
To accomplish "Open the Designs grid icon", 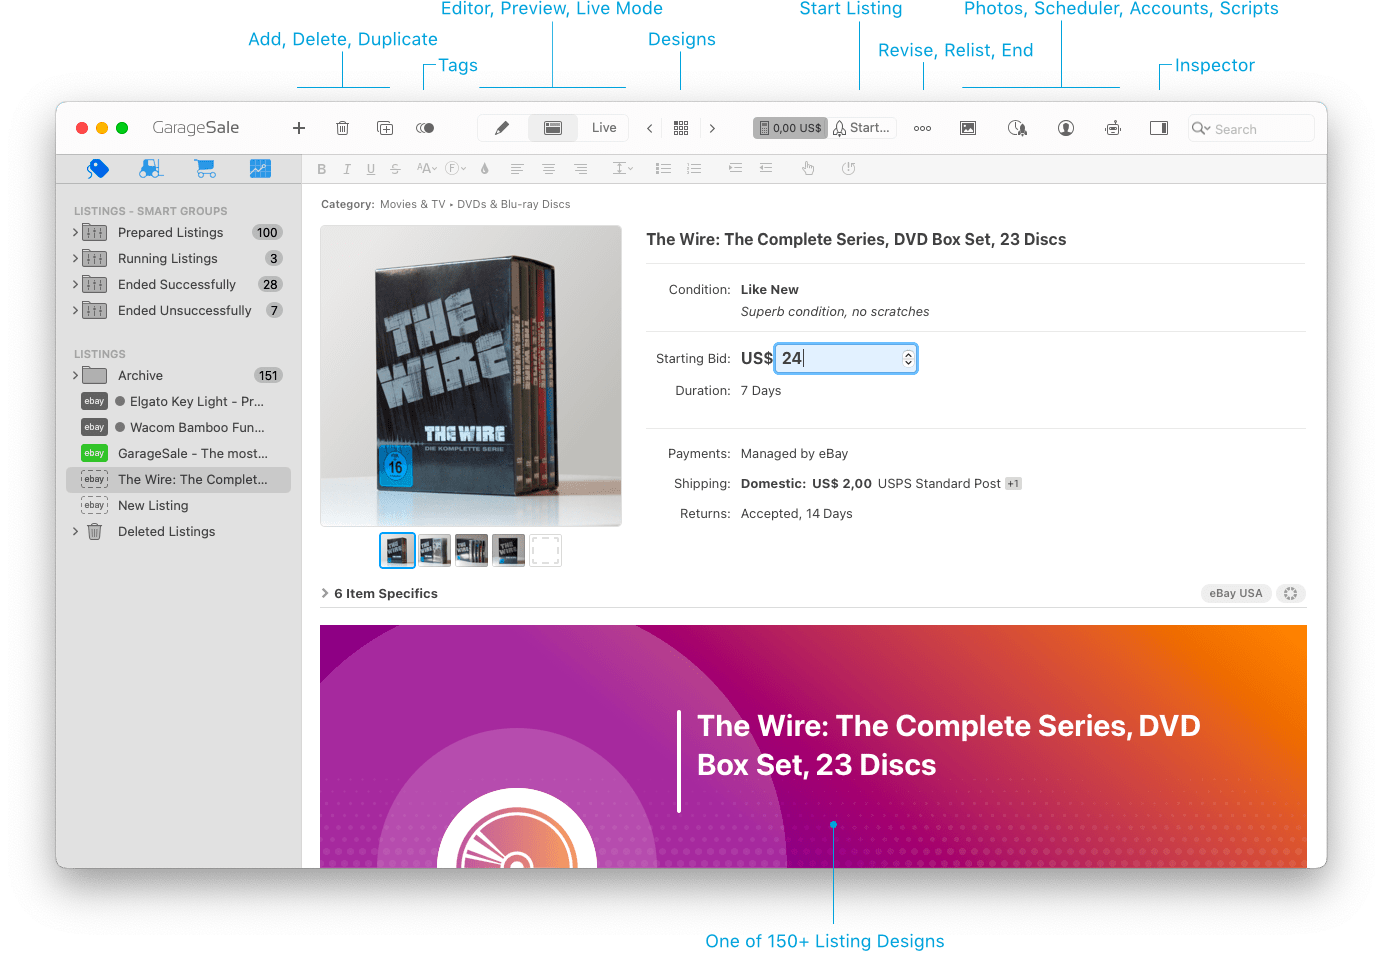I will point(681,128).
